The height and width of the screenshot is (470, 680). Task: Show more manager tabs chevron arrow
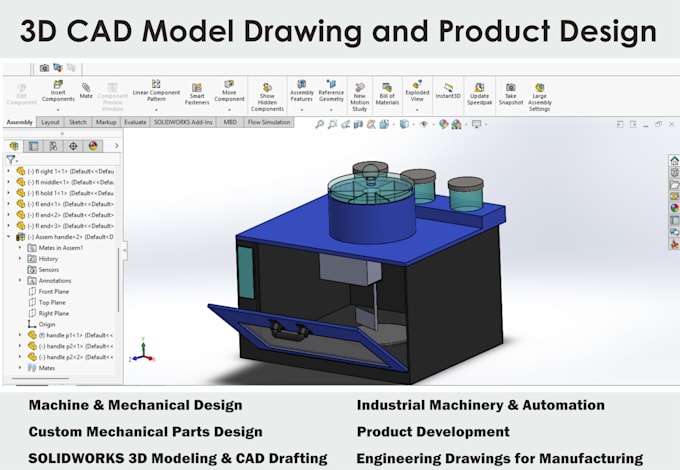[116, 146]
